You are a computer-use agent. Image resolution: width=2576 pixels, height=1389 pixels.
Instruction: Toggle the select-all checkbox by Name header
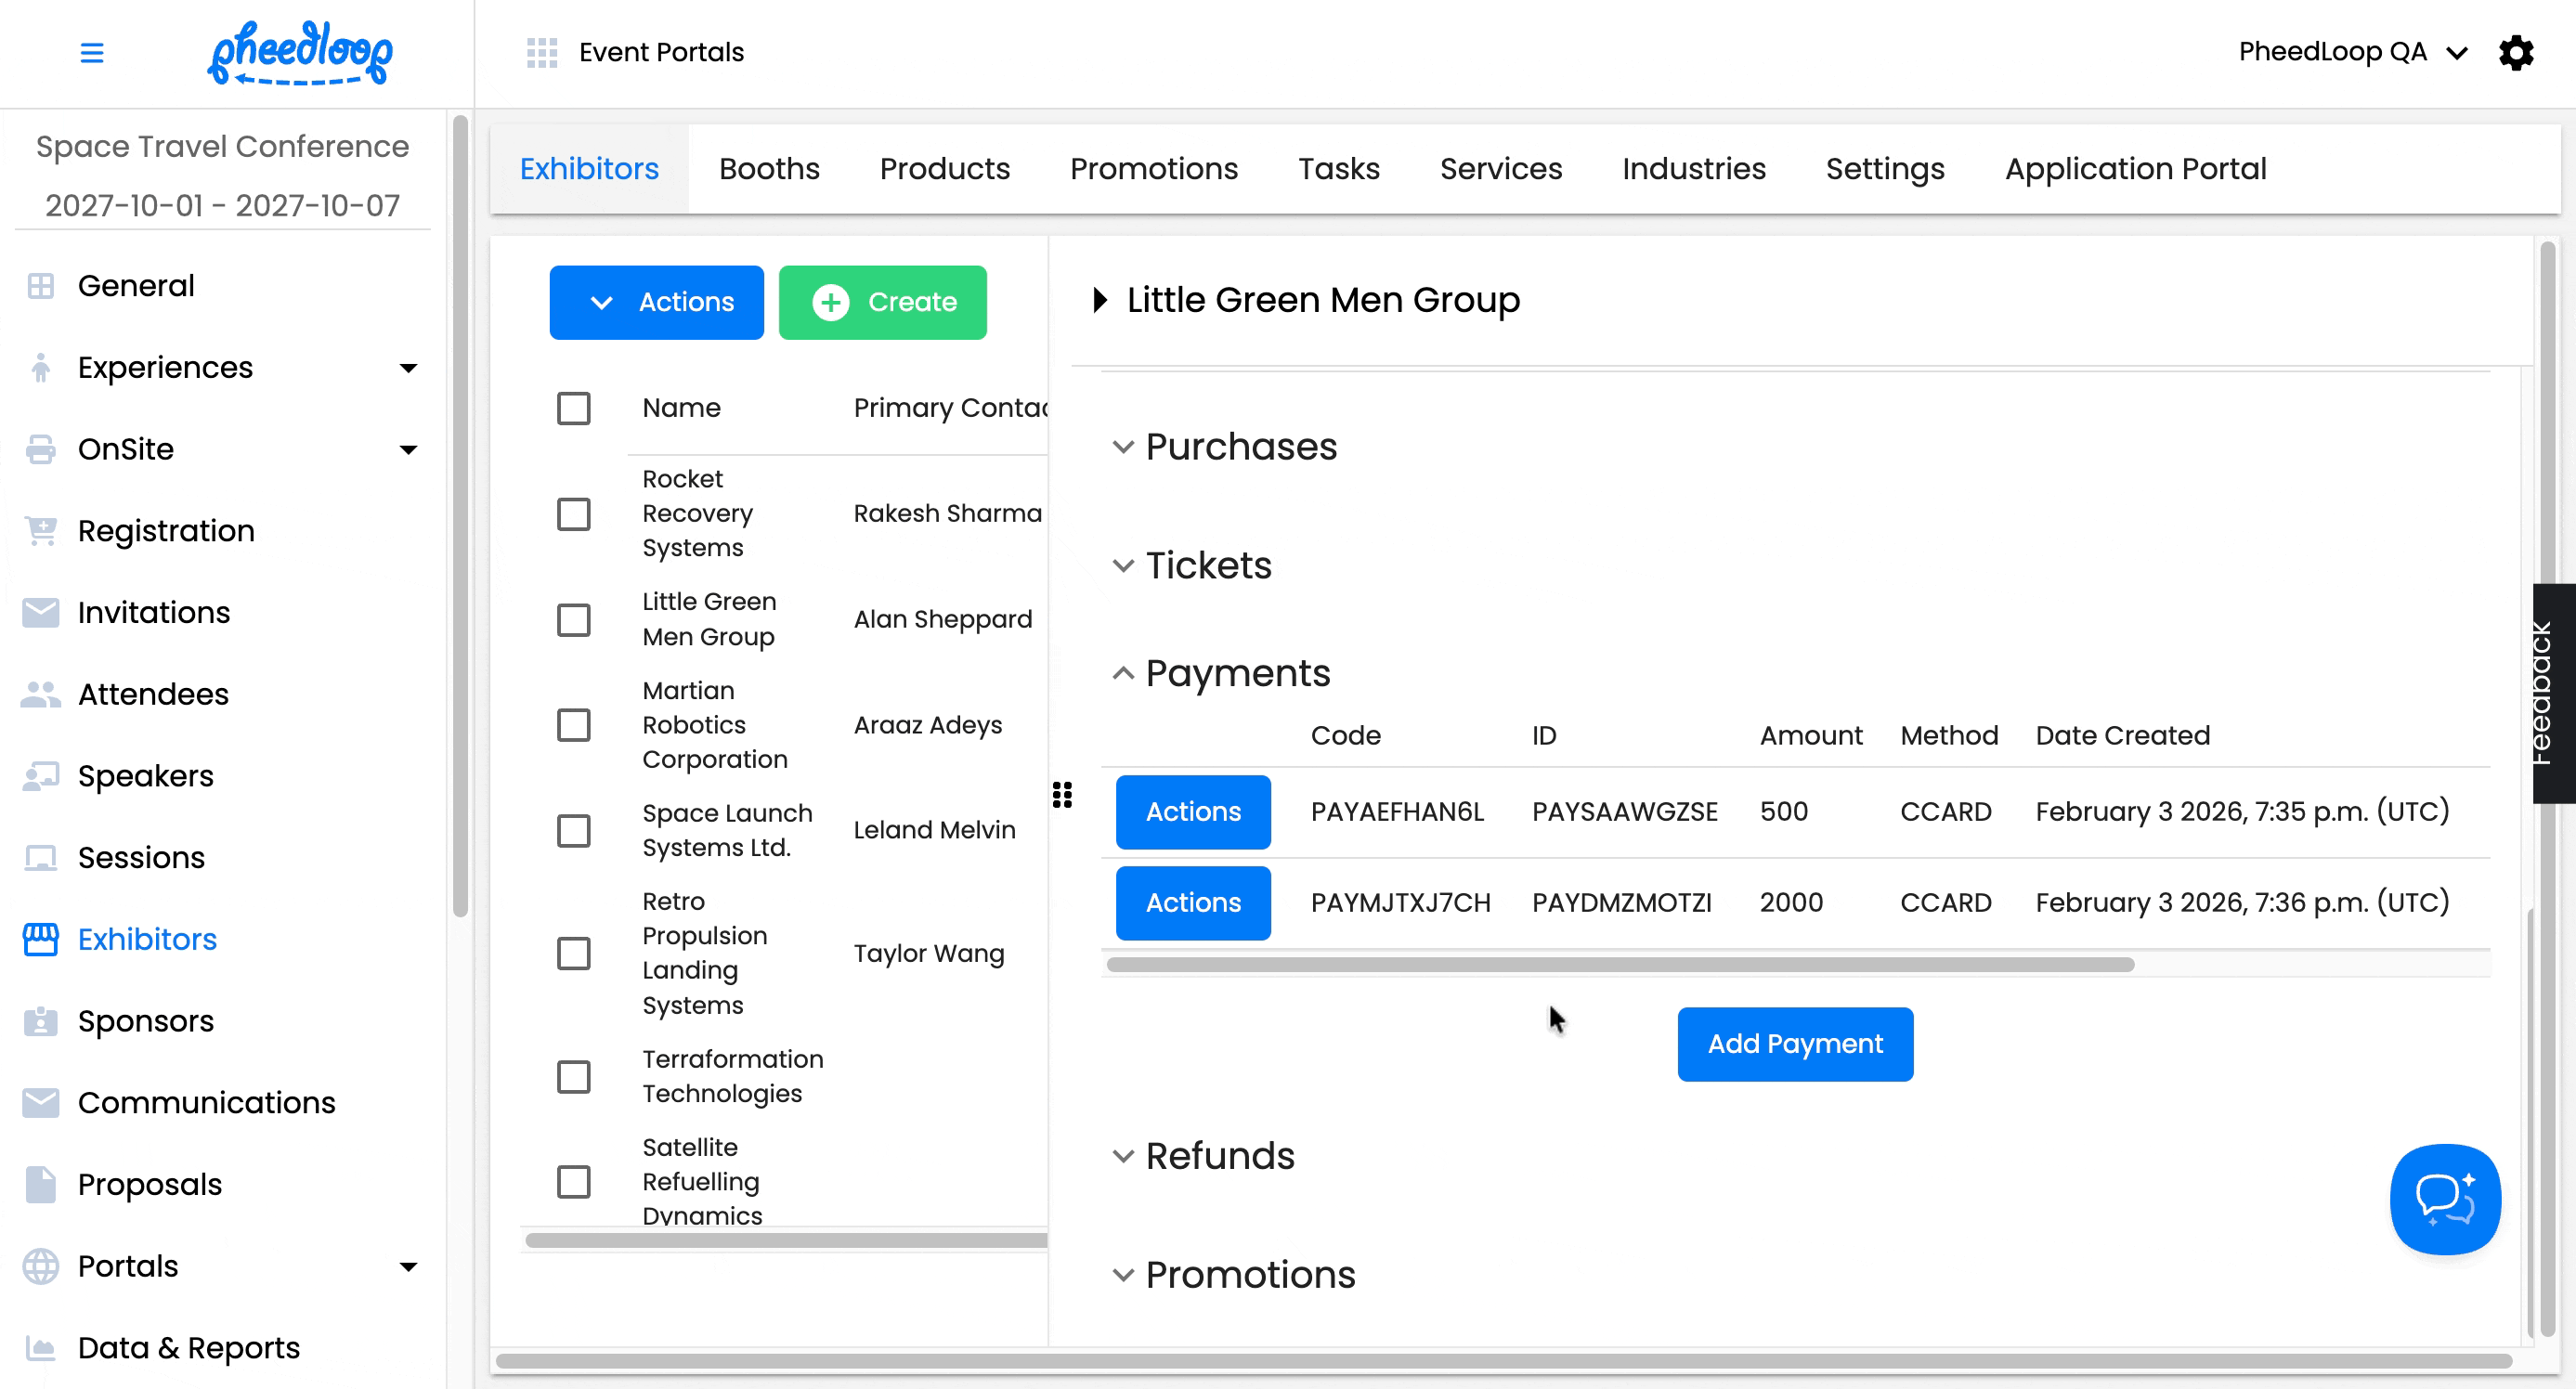[573, 408]
